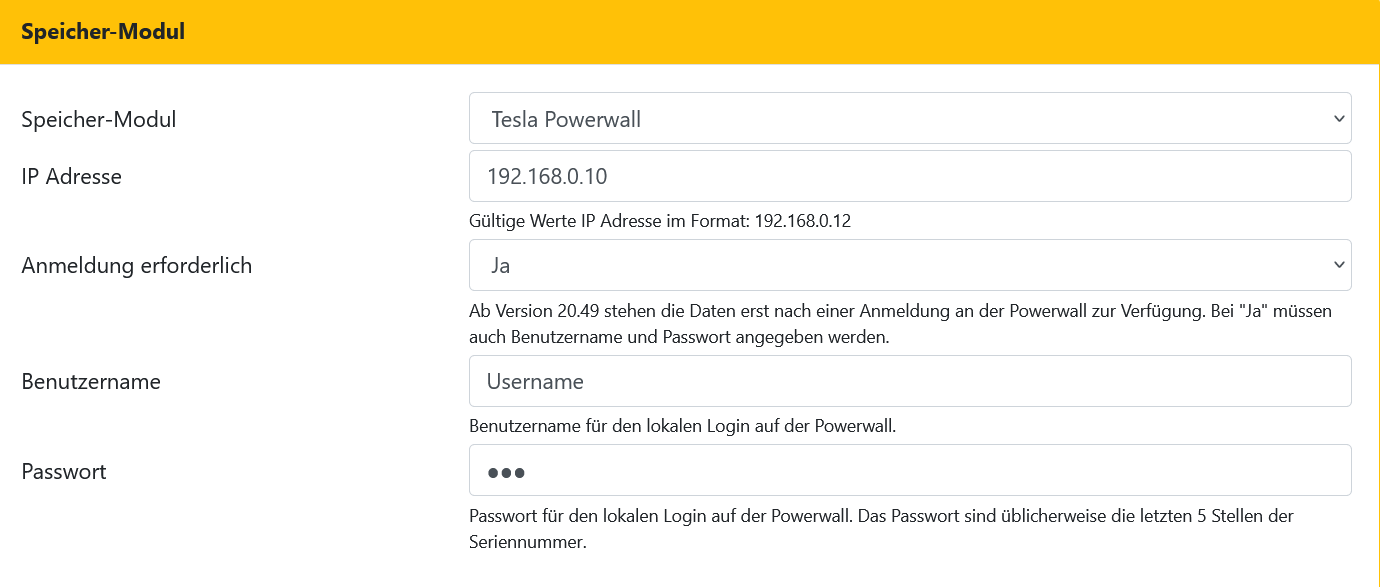The height and width of the screenshot is (587, 1382).
Task: Click the Anmeldung erforderlich label
Action: click(x=137, y=266)
